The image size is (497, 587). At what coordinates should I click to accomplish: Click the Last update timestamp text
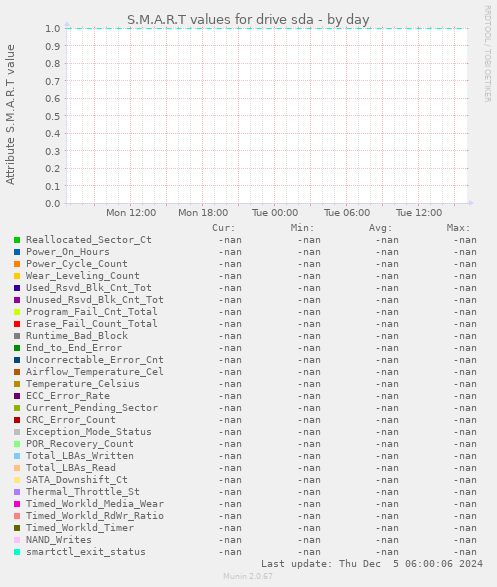click(372, 564)
